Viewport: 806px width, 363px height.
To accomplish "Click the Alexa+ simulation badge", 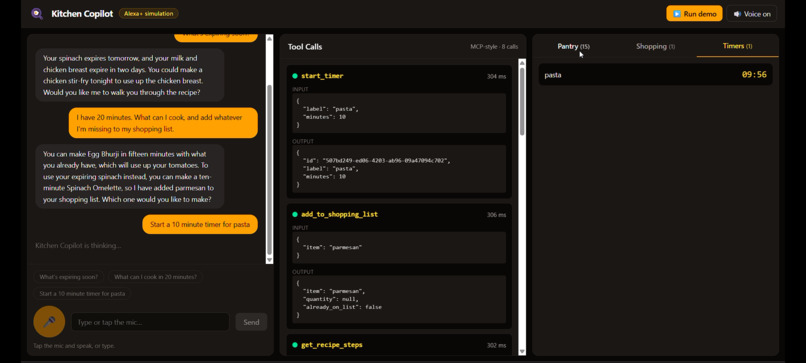I will pos(149,14).
